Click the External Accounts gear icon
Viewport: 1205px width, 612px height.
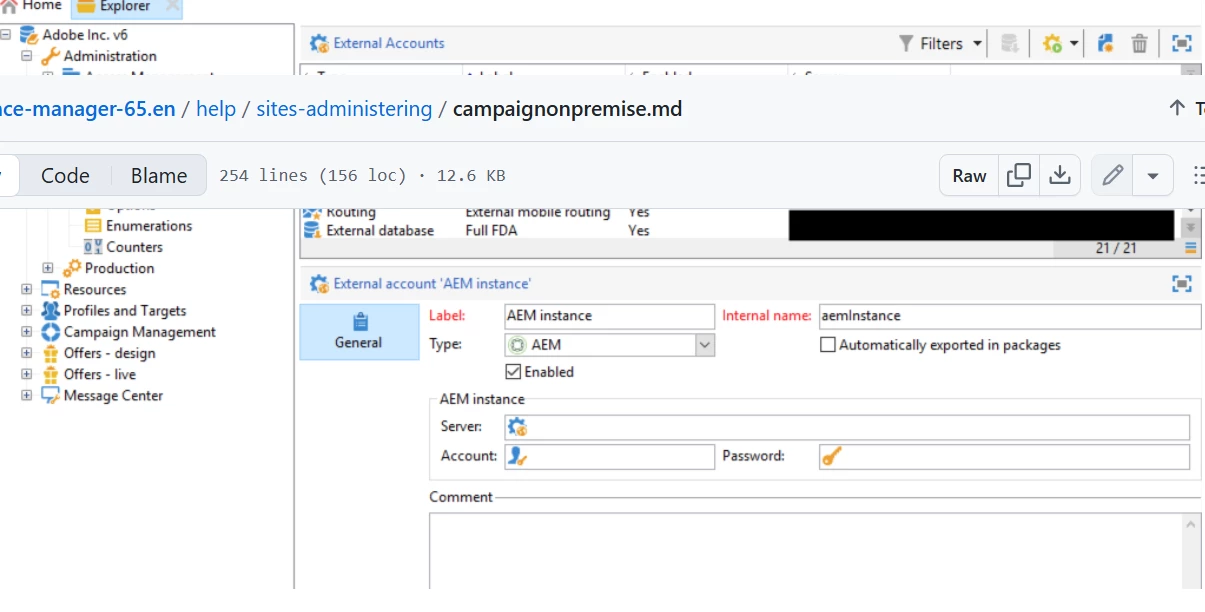coord(319,43)
